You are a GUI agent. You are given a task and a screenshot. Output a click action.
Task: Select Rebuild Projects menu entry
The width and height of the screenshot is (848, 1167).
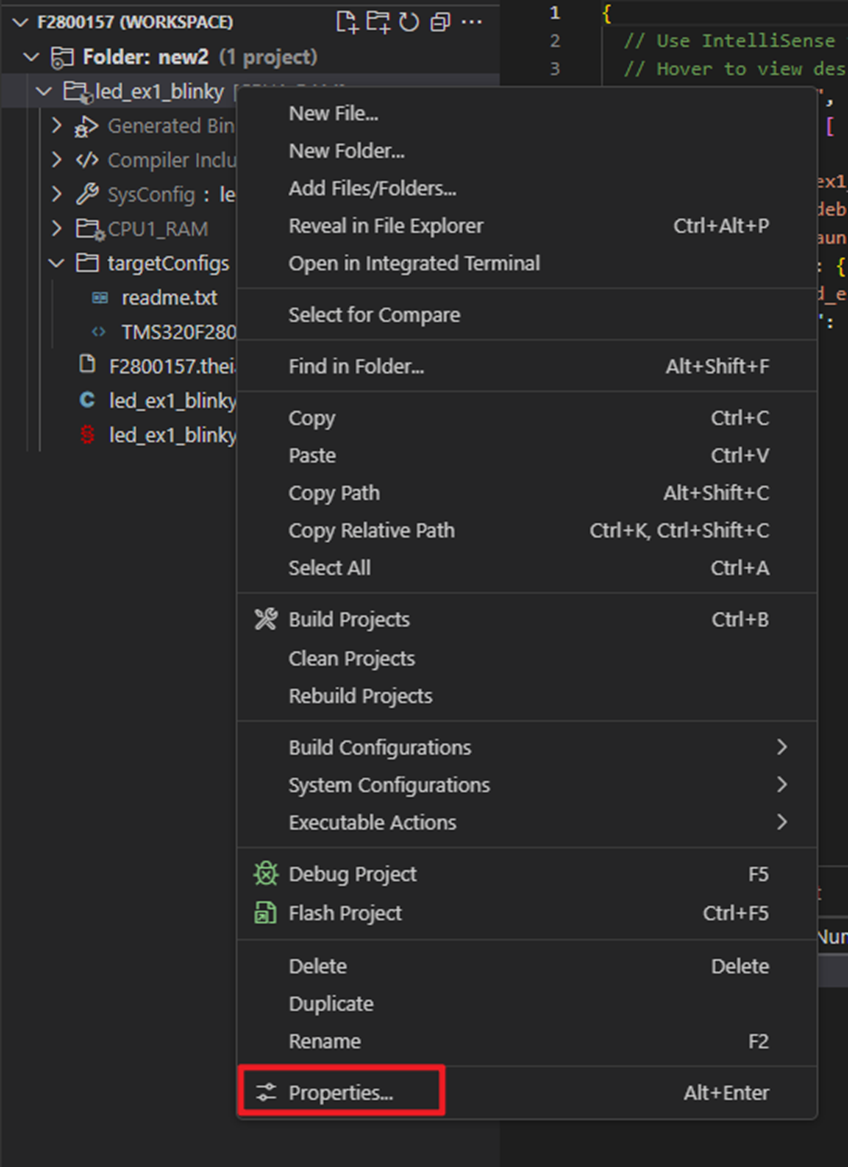pyautogui.click(x=360, y=696)
